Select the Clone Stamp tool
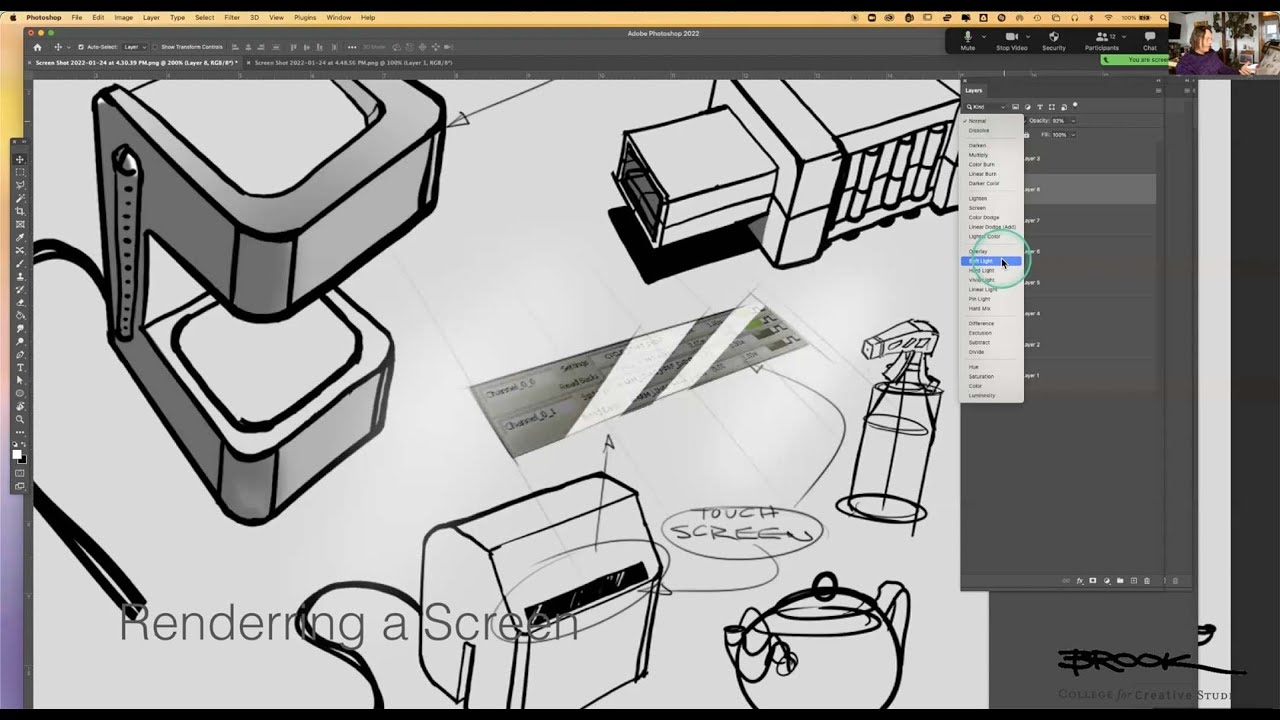1280x720 pixels. pos(20,276)
